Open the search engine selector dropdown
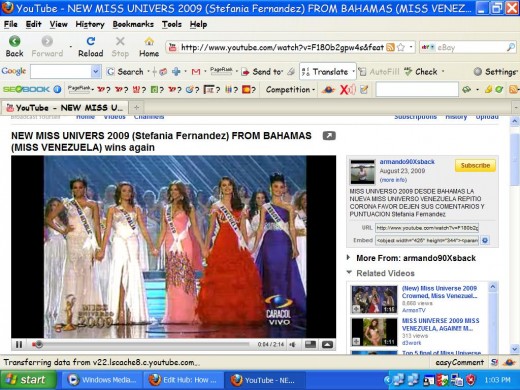The width and height of the screenshot is (520, 390). (428, 47)
